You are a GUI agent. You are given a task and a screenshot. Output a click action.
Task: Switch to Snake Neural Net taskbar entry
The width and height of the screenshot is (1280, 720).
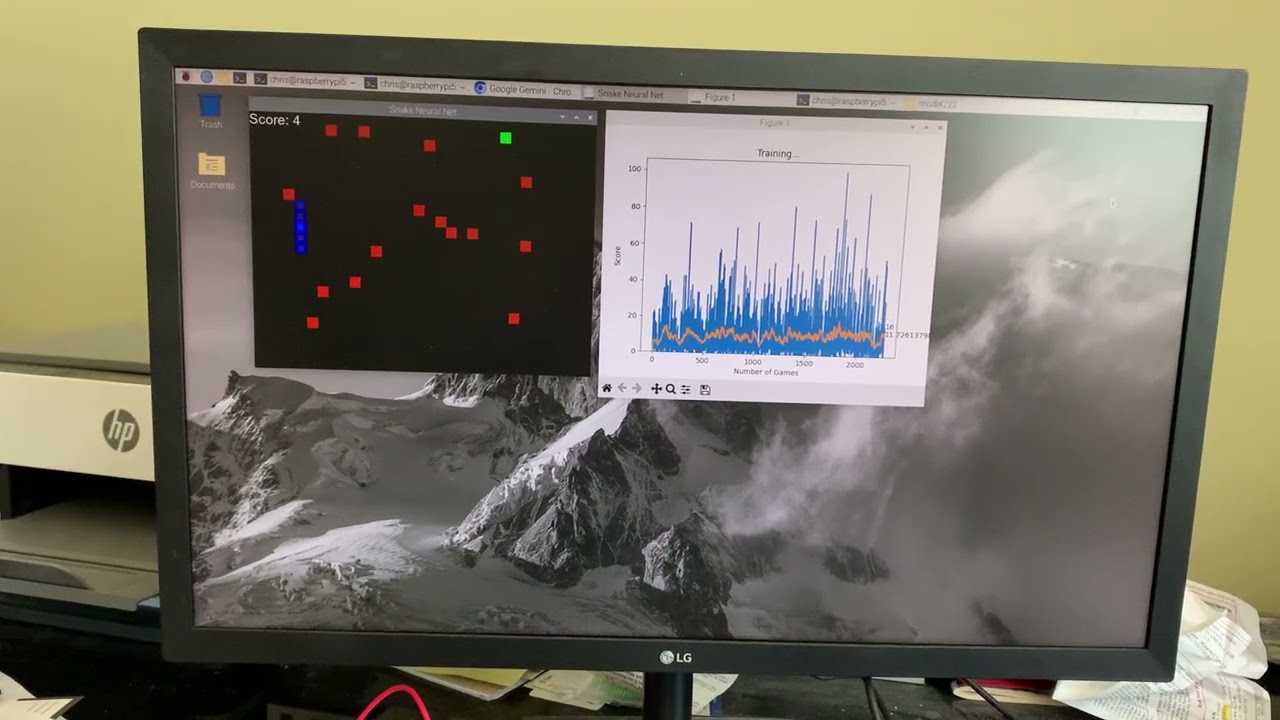click(631, 94)
